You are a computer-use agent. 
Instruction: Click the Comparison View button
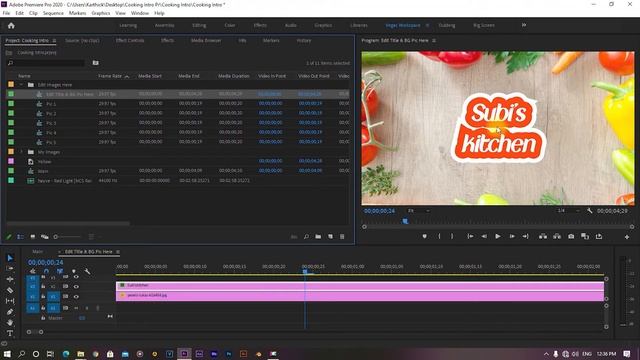pyautogui.click(x=585, y=236)
